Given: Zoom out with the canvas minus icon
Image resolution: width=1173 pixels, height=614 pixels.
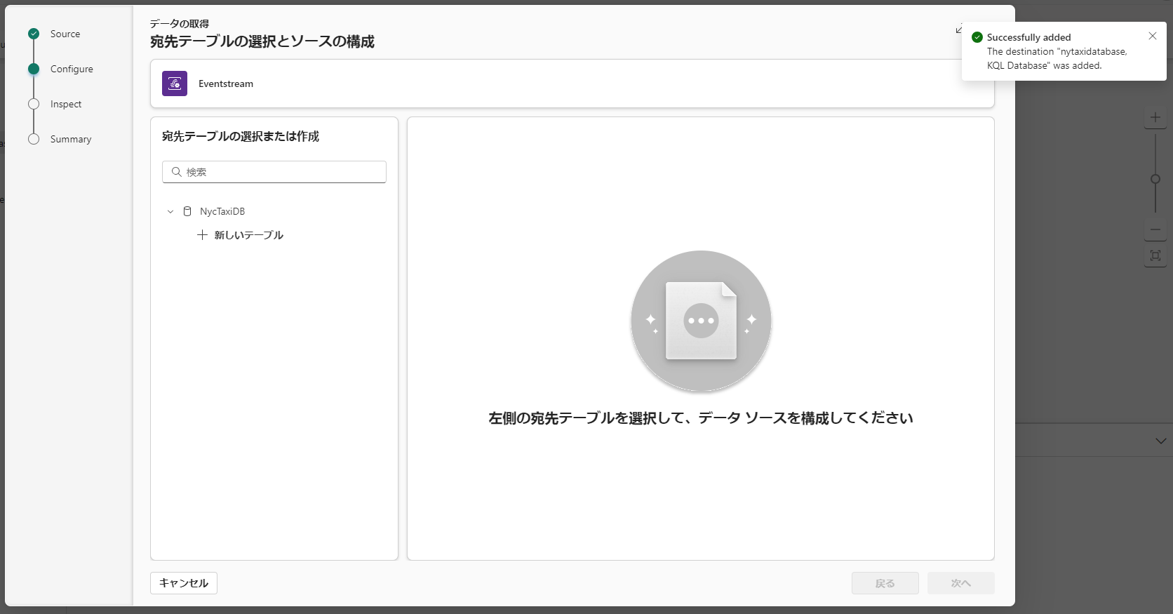Looking at the screenshot, I should pyautogui.click(x=1155, y=230).
